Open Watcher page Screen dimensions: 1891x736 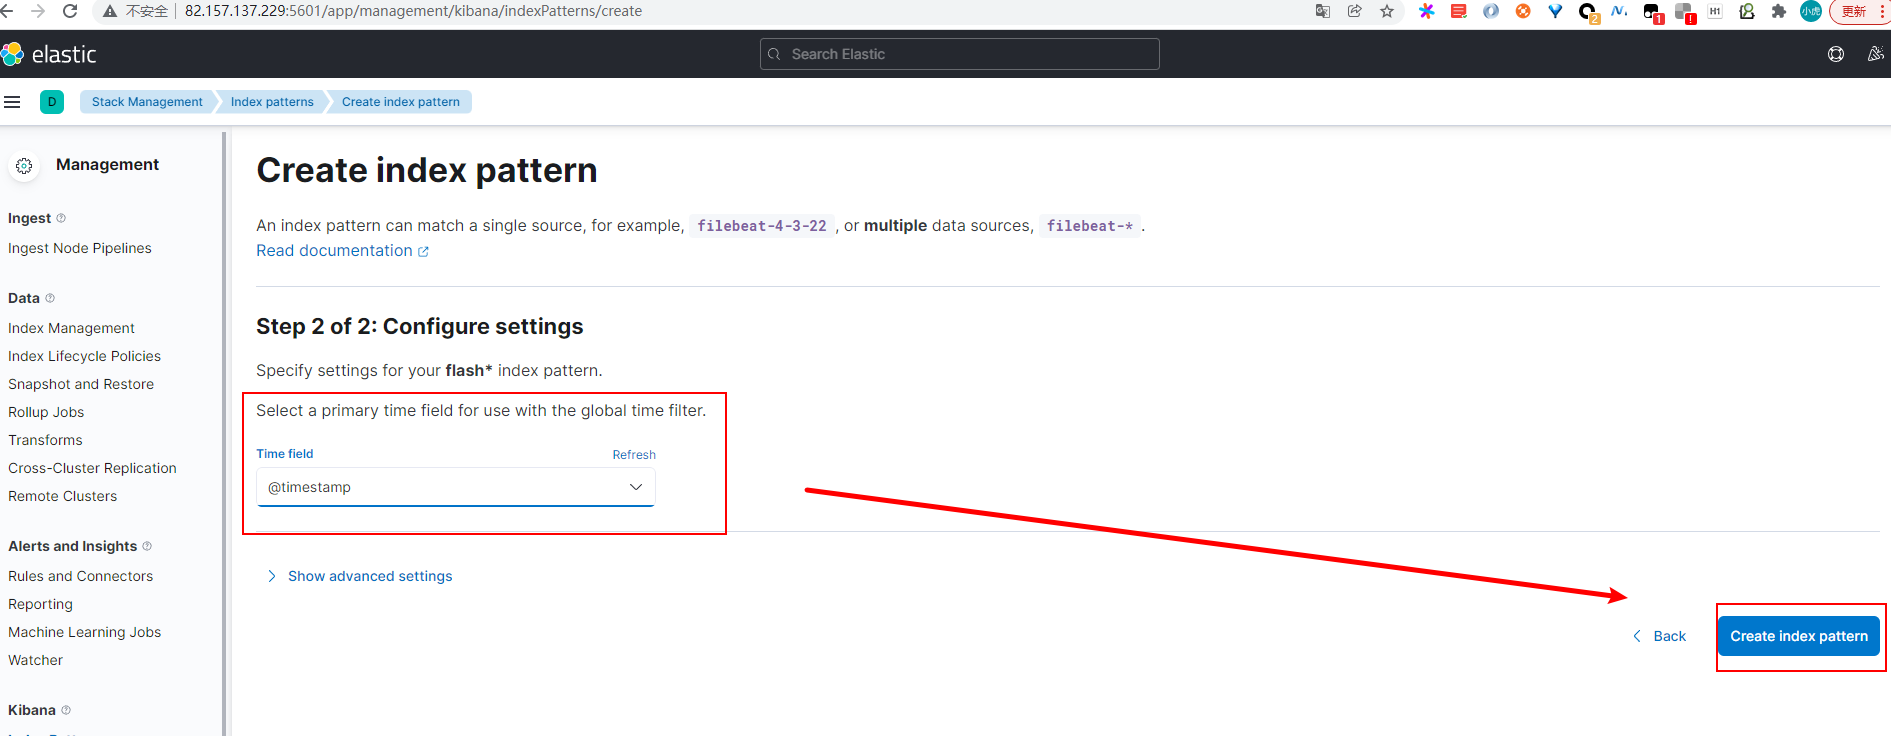tap(35, 660)
